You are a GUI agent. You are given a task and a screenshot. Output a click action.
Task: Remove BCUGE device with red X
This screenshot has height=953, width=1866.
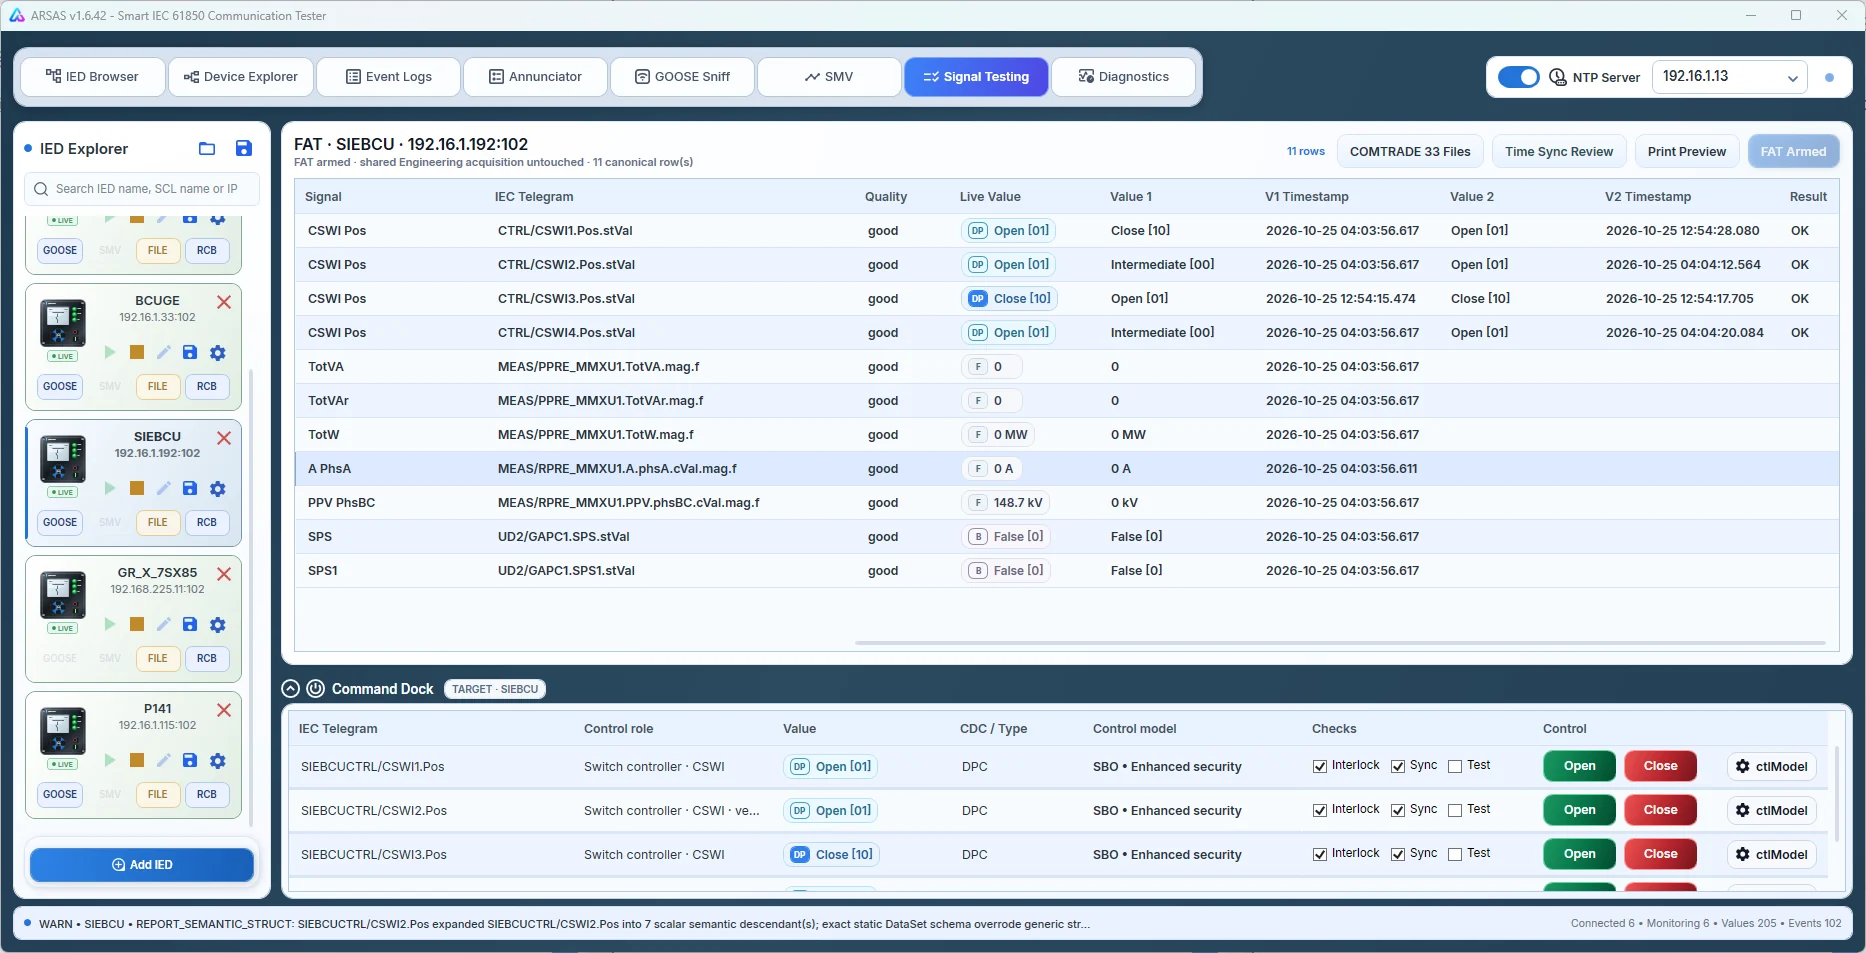click(224, 302)
